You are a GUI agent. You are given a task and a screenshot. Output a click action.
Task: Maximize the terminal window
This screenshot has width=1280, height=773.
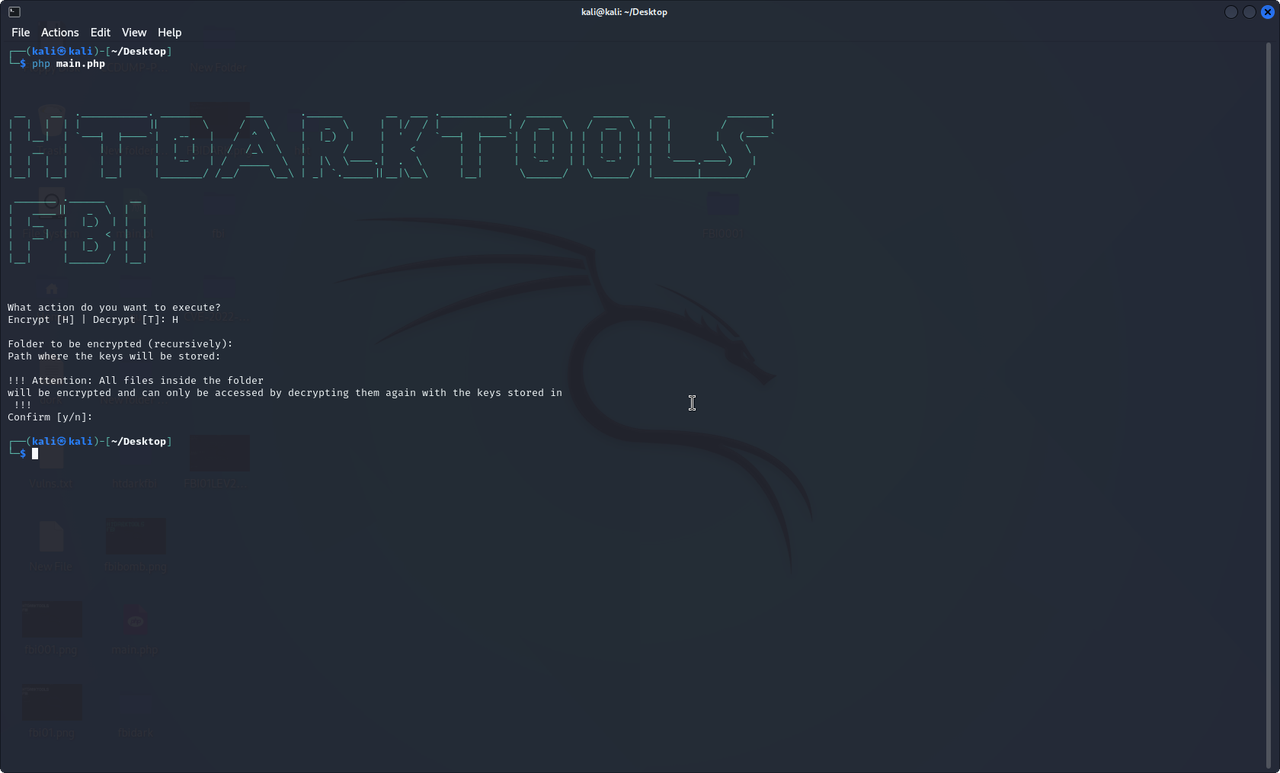1250,12
